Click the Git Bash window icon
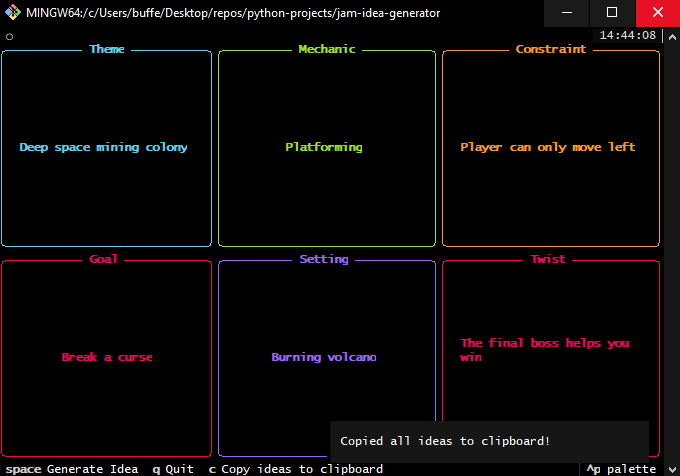The height and width of the screenshot is (476, 680). (13, 13)
